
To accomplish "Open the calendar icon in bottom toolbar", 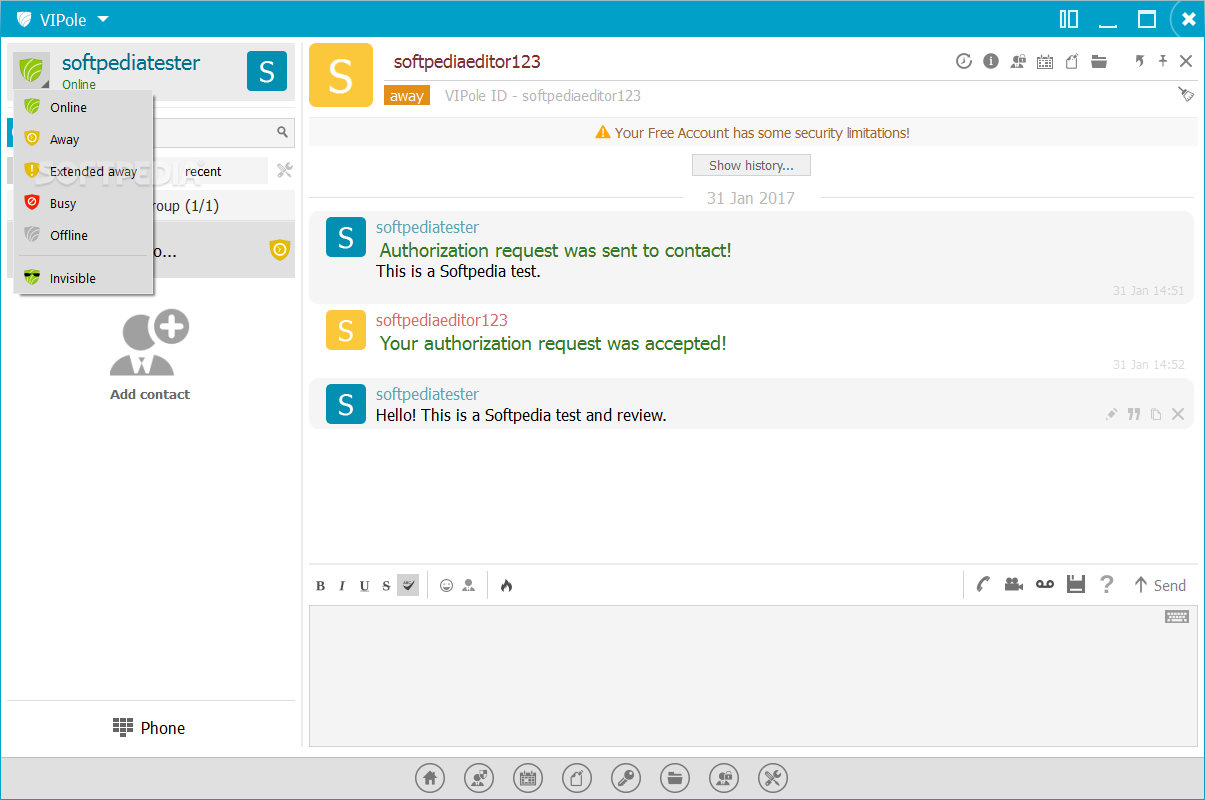I will (528, 778).
